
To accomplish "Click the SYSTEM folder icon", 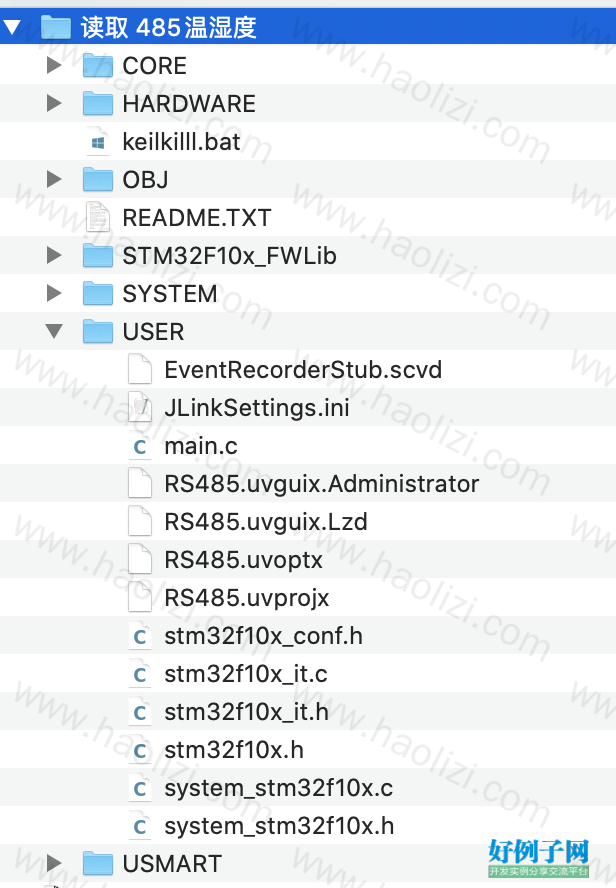I will 97,293.
